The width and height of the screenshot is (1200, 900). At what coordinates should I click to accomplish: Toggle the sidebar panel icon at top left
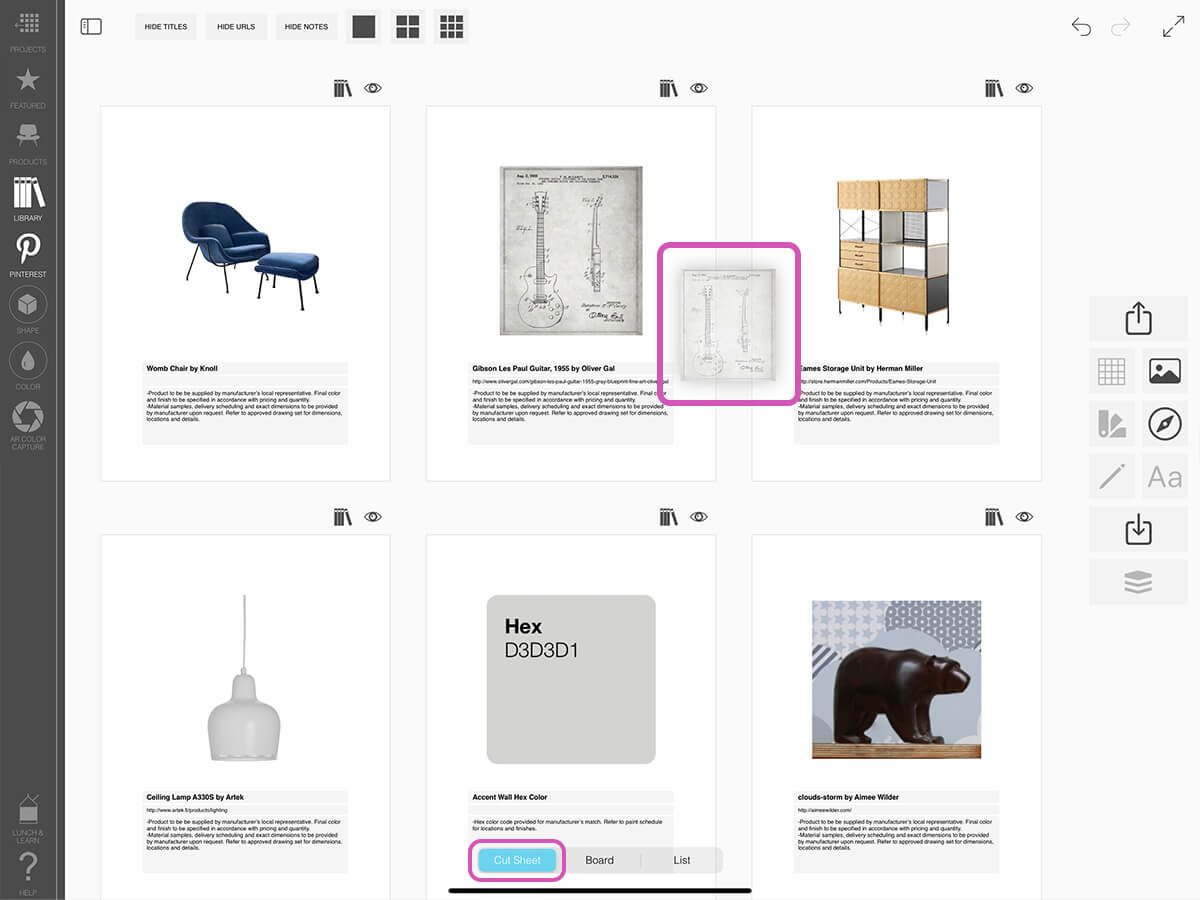point(91,27)
